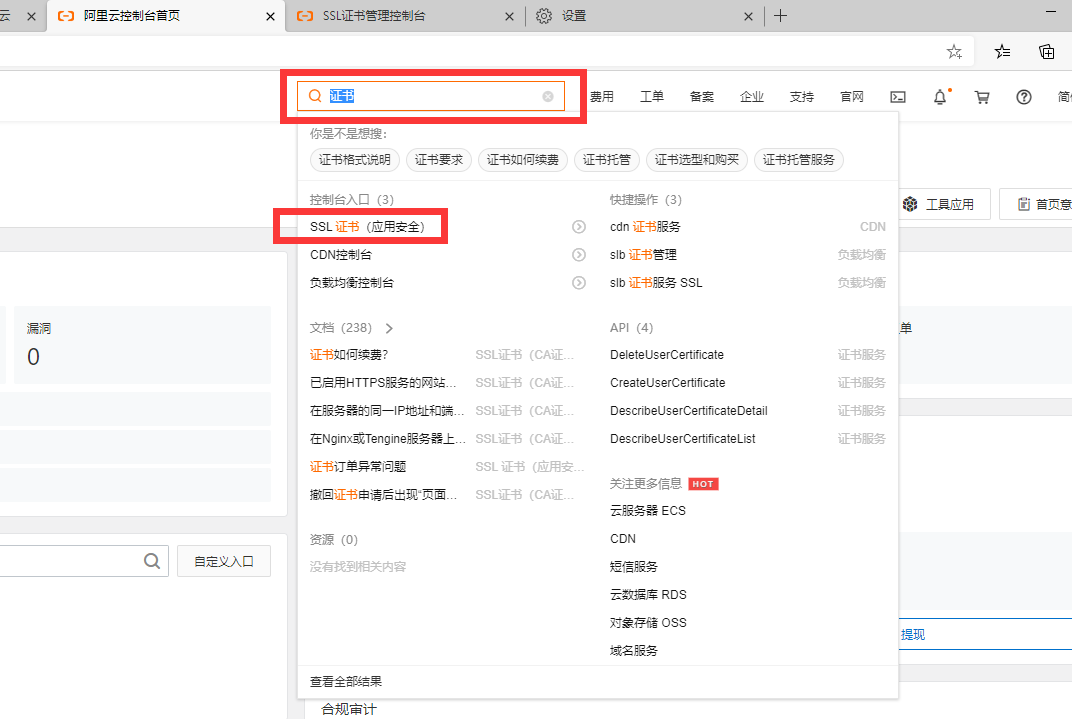Open document starting with 已启用HTTPS服务的网站

coord(382,383)
